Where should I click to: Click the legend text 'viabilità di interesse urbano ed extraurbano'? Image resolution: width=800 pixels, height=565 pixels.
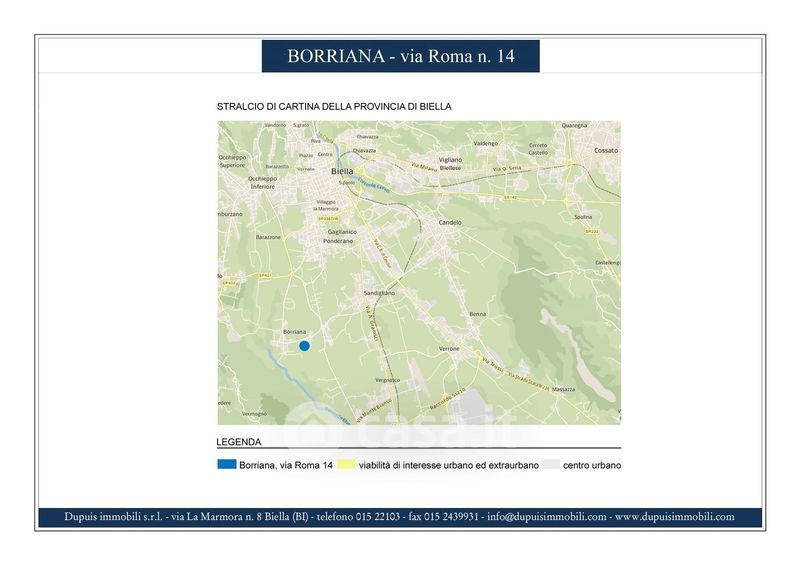point(448,465)
